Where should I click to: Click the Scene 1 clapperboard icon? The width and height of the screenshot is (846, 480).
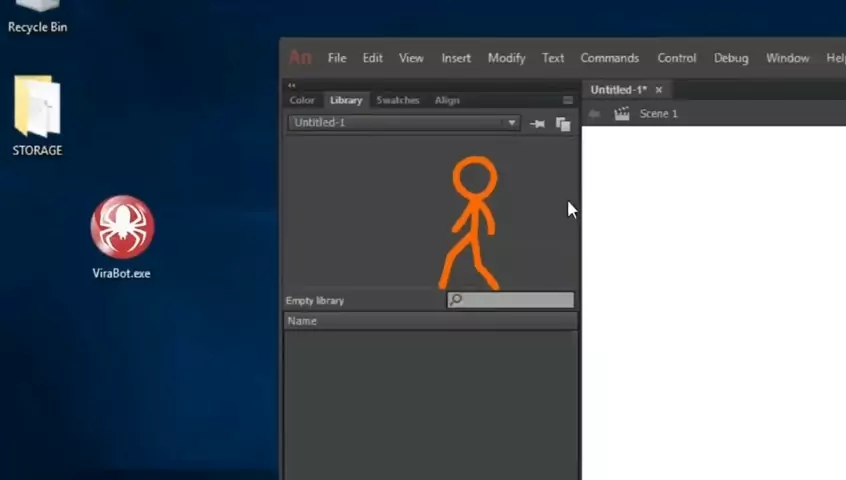[x=622, y=114]
